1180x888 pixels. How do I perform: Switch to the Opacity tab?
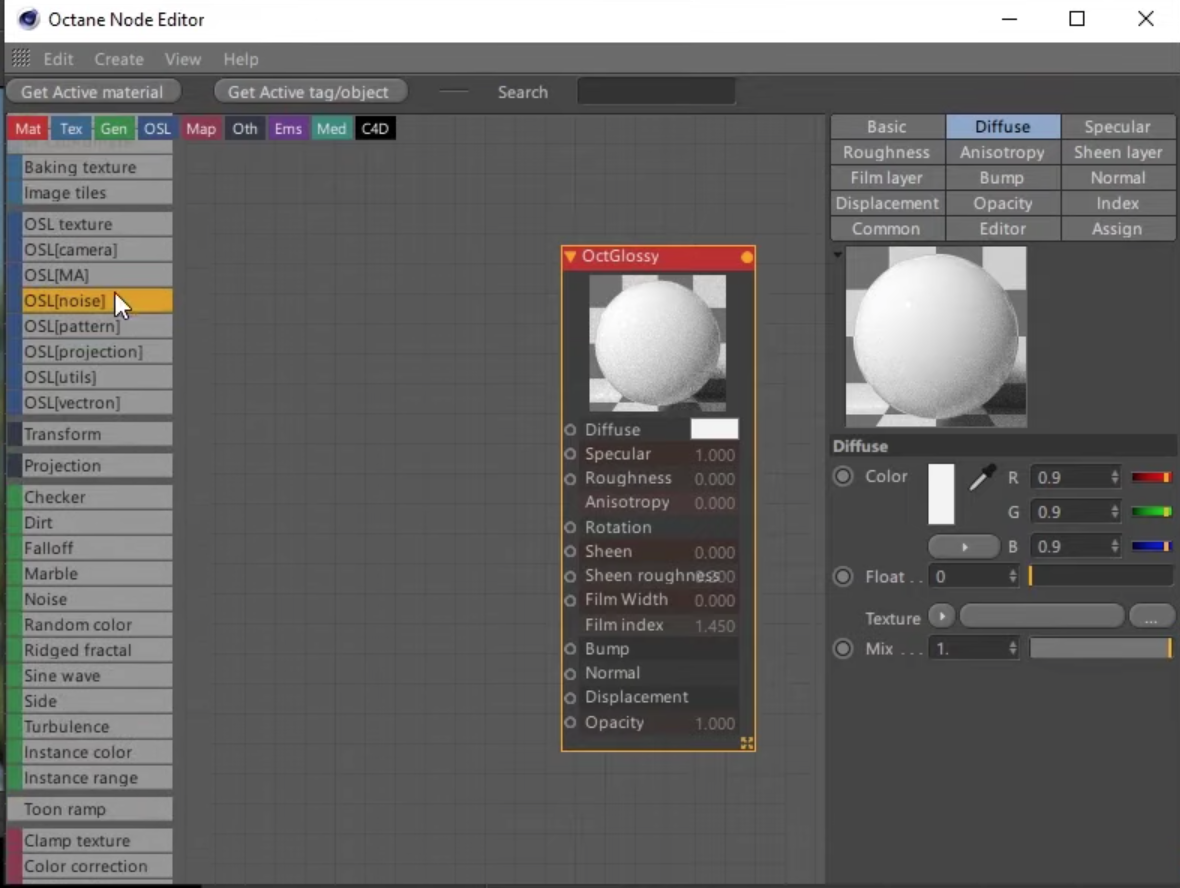[1002, 203]
